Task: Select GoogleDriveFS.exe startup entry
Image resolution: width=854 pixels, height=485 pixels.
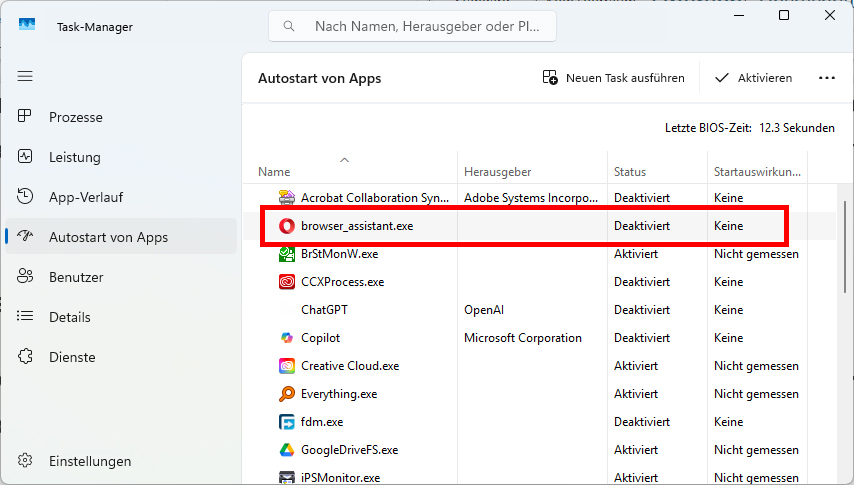Action: (539, 450)
